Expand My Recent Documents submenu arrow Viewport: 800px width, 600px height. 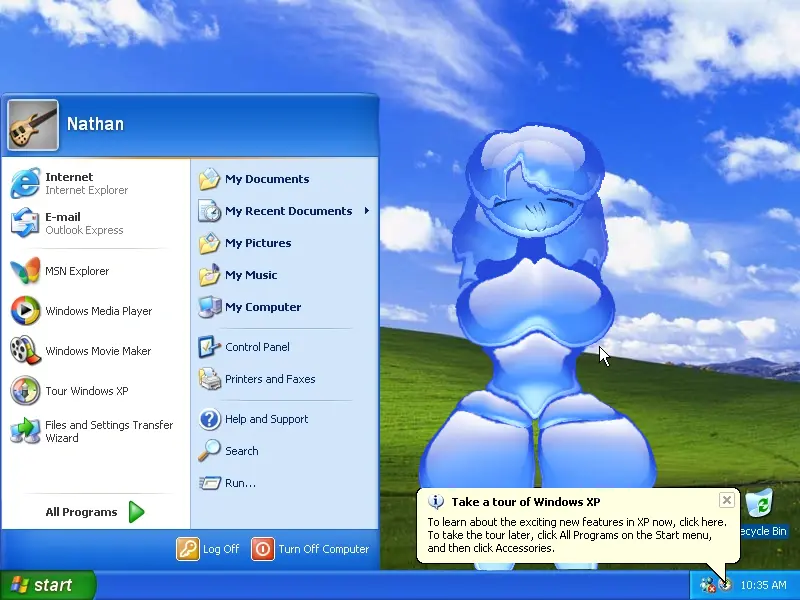[366, 211]
